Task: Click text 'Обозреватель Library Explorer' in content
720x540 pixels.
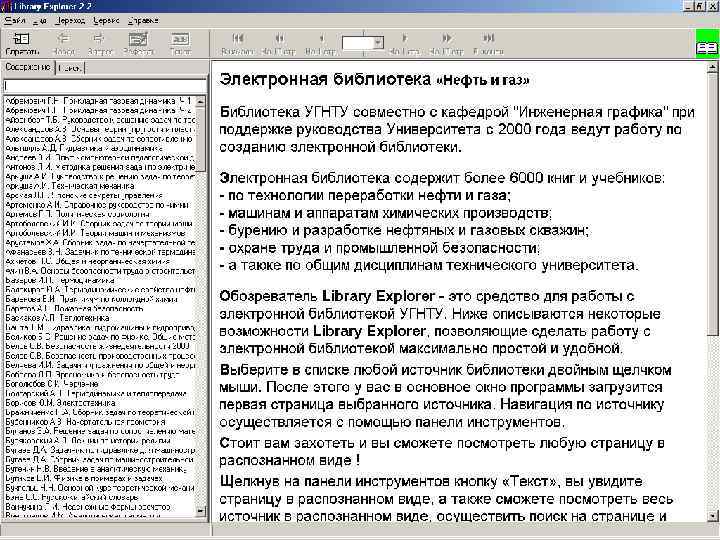Action: [x=327, y=296]
